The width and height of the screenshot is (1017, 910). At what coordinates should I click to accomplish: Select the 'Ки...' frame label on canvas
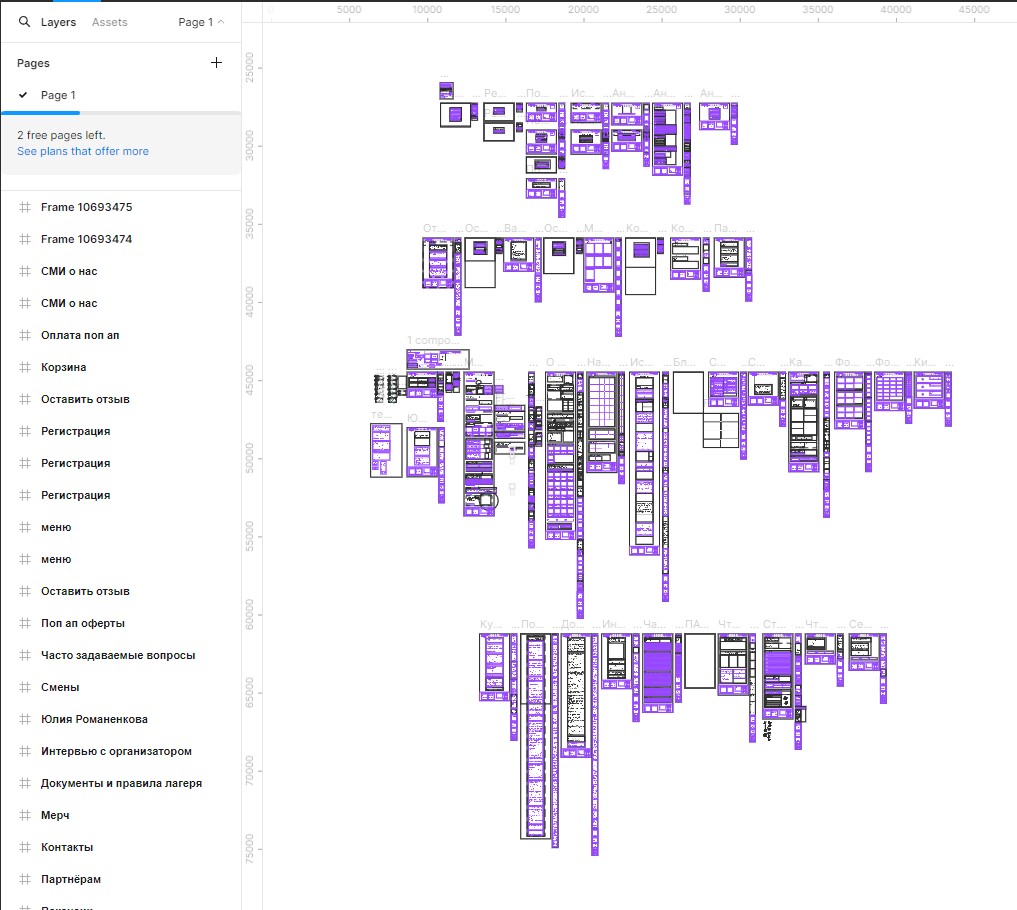[x=925, y=362]
